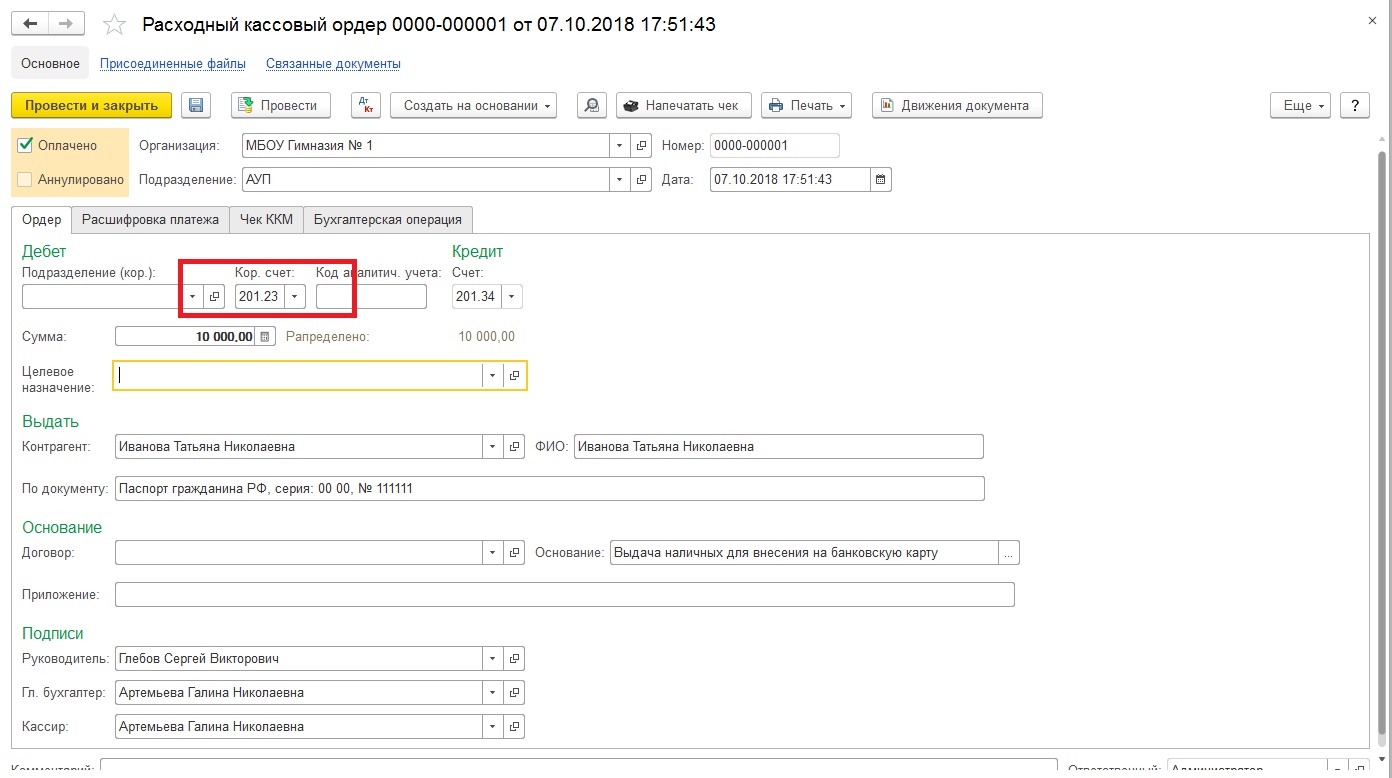Open the calculator for Сумма field
Screen dimensions: 1392x778
pyautogui.click(x=265, y=337)
